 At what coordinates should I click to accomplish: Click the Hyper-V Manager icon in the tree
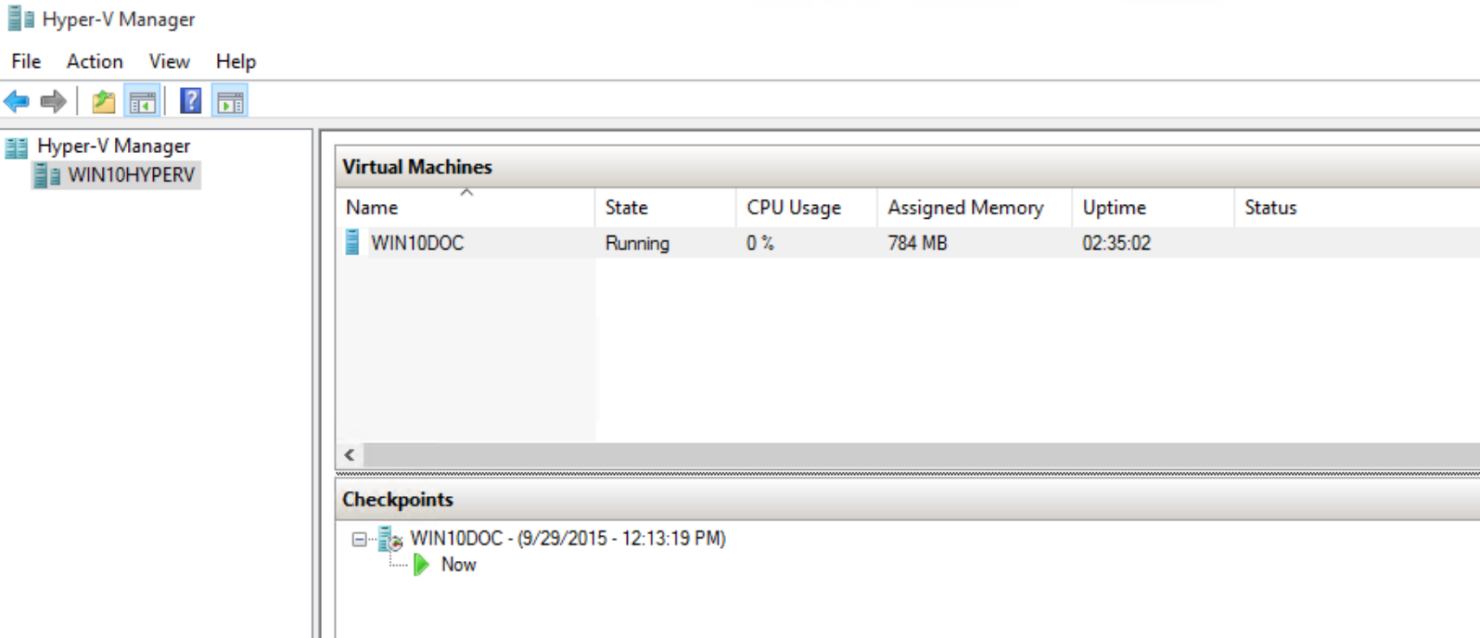(16, 145)
